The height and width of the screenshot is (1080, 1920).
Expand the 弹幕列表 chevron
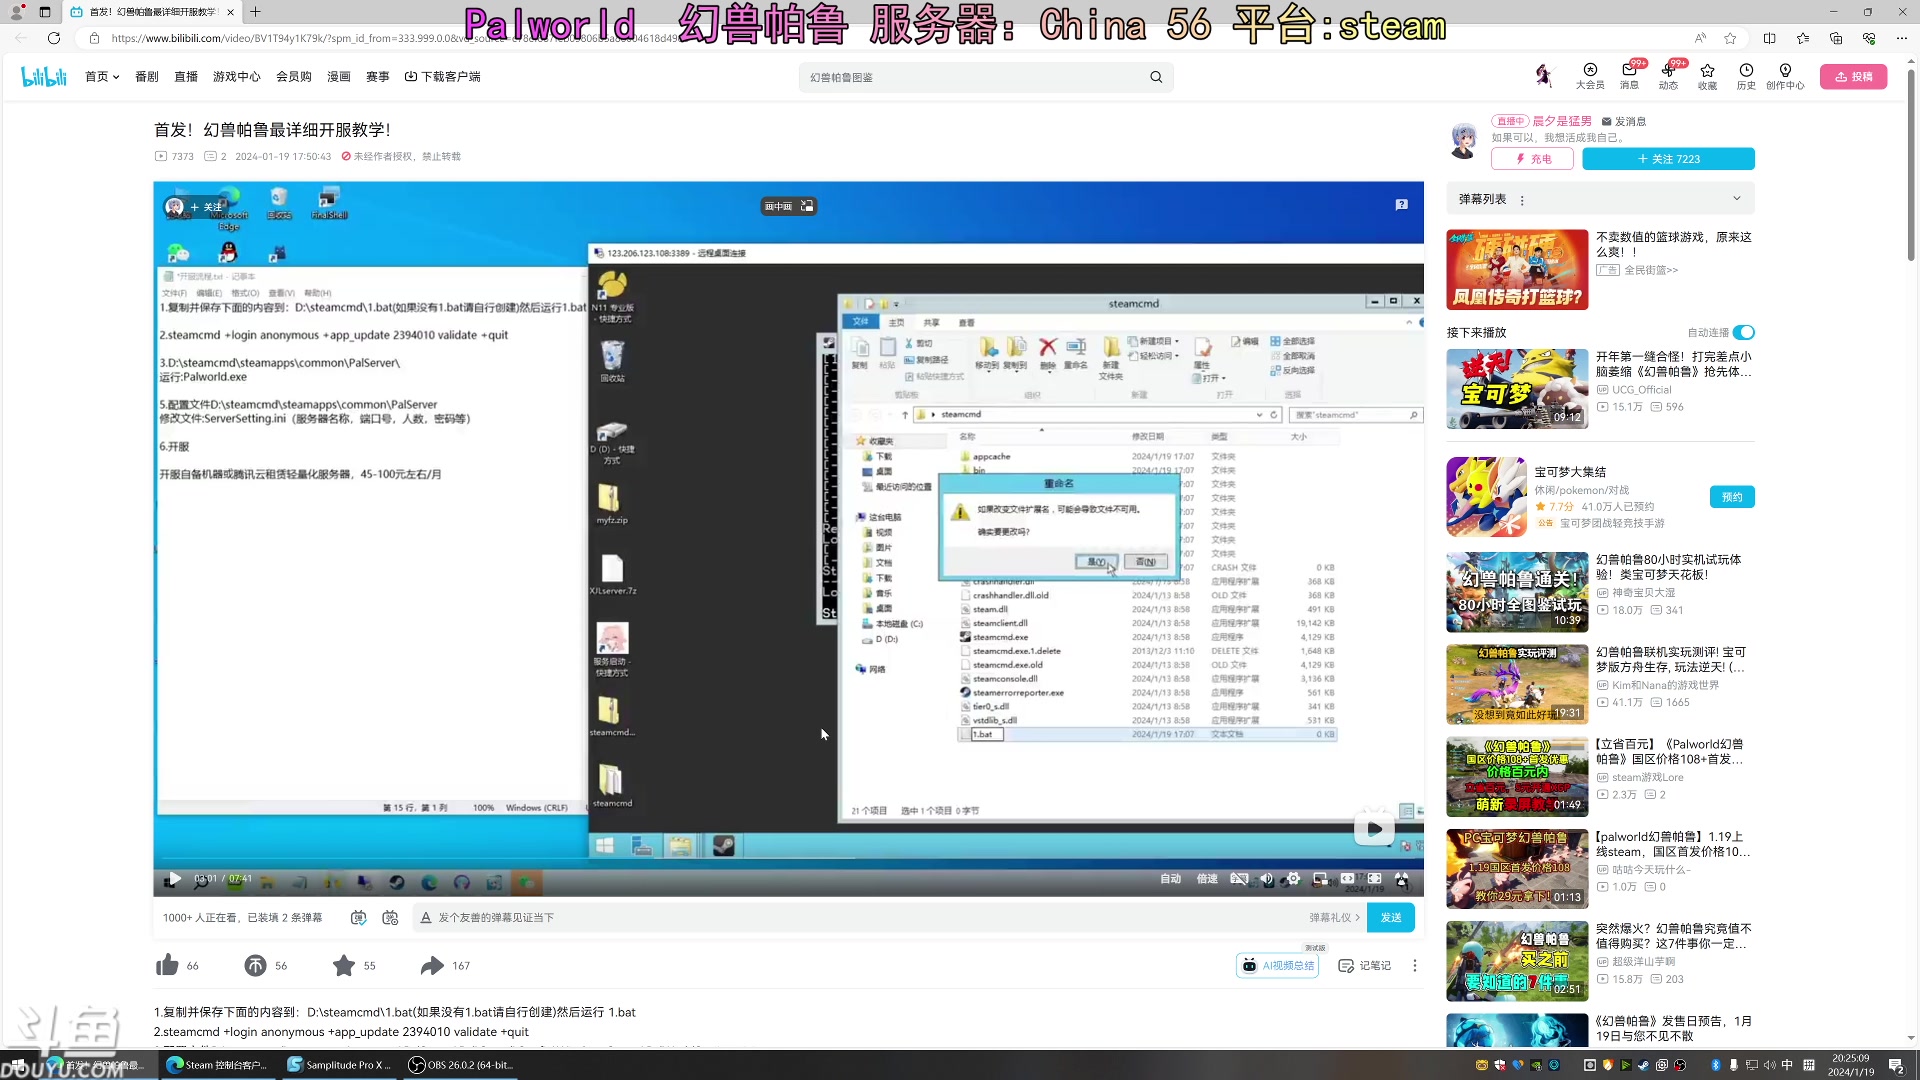click(1737, 199)
